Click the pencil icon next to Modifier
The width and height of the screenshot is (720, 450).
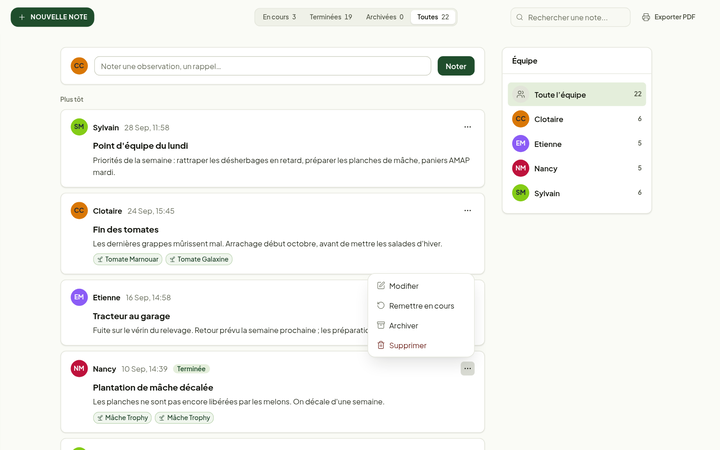pyautogui.click(x=381, y=286)
